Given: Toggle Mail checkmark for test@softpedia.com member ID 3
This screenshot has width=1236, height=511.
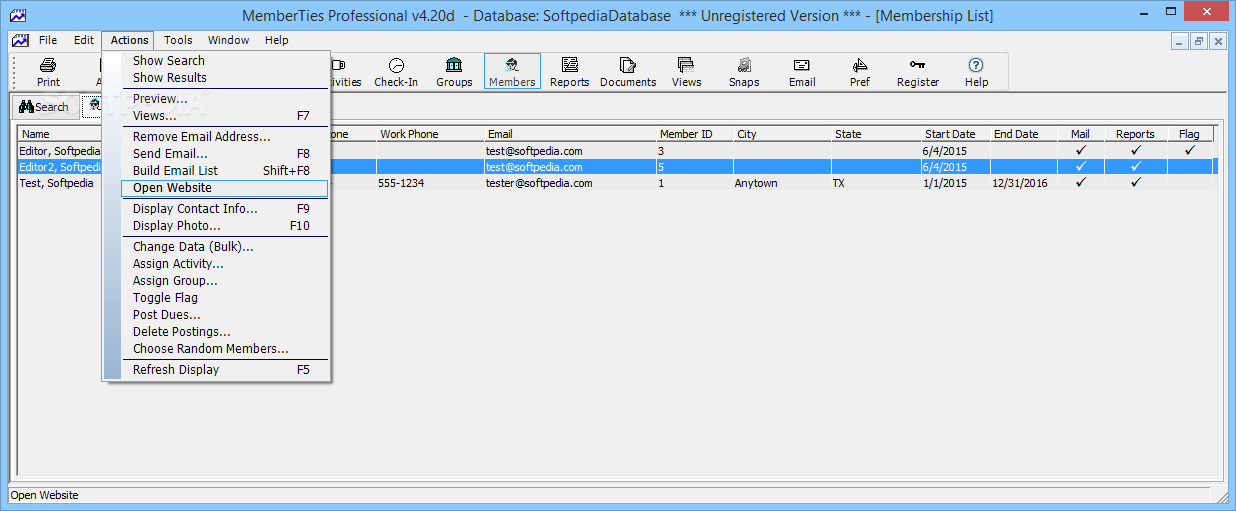Looking at the screenshot, I should [1080, 151].
